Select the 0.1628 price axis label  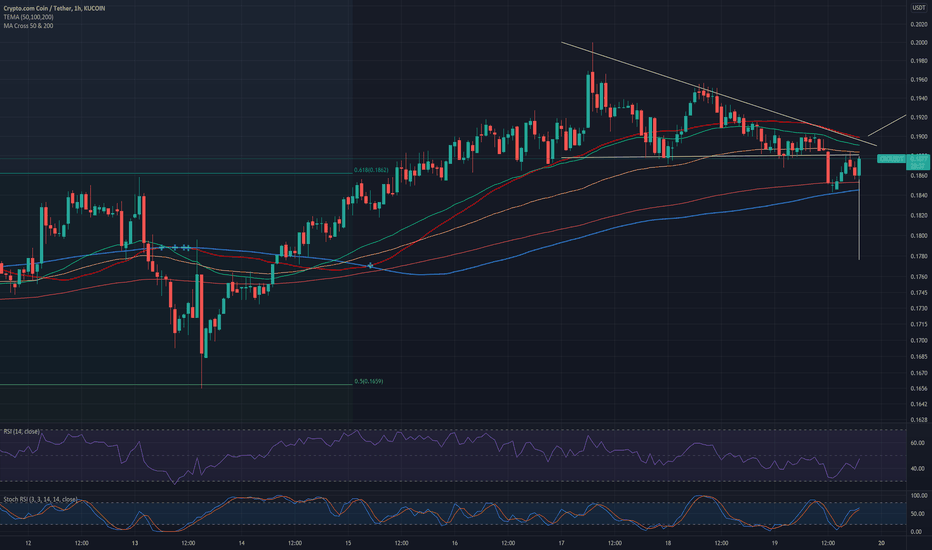point(919,420)
